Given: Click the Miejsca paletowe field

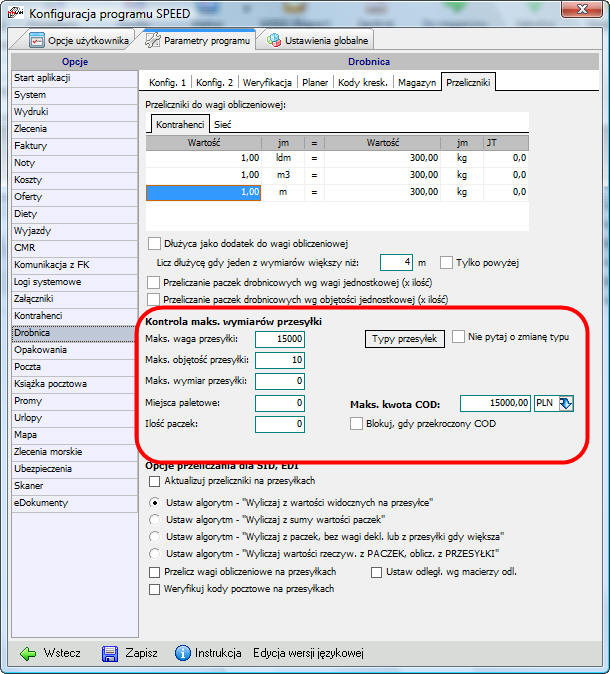Looking at the screenshot, I should coord(280,403).
